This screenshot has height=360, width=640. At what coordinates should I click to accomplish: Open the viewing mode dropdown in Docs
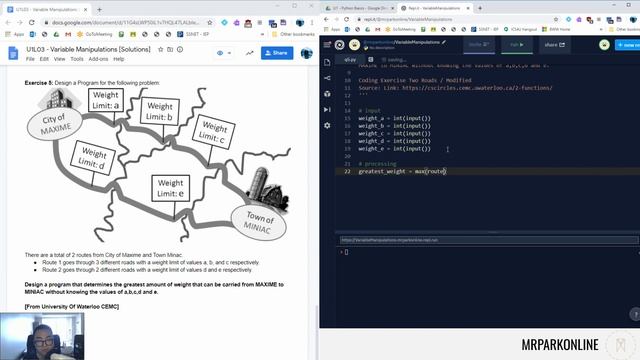(x=224, y=53)
